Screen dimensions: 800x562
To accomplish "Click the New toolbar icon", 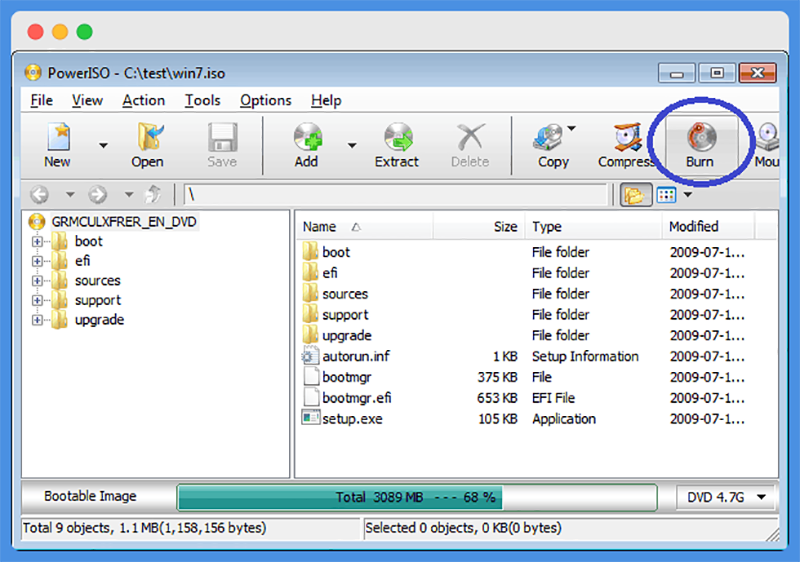I will pyautogui.click(x=58, y=137).
